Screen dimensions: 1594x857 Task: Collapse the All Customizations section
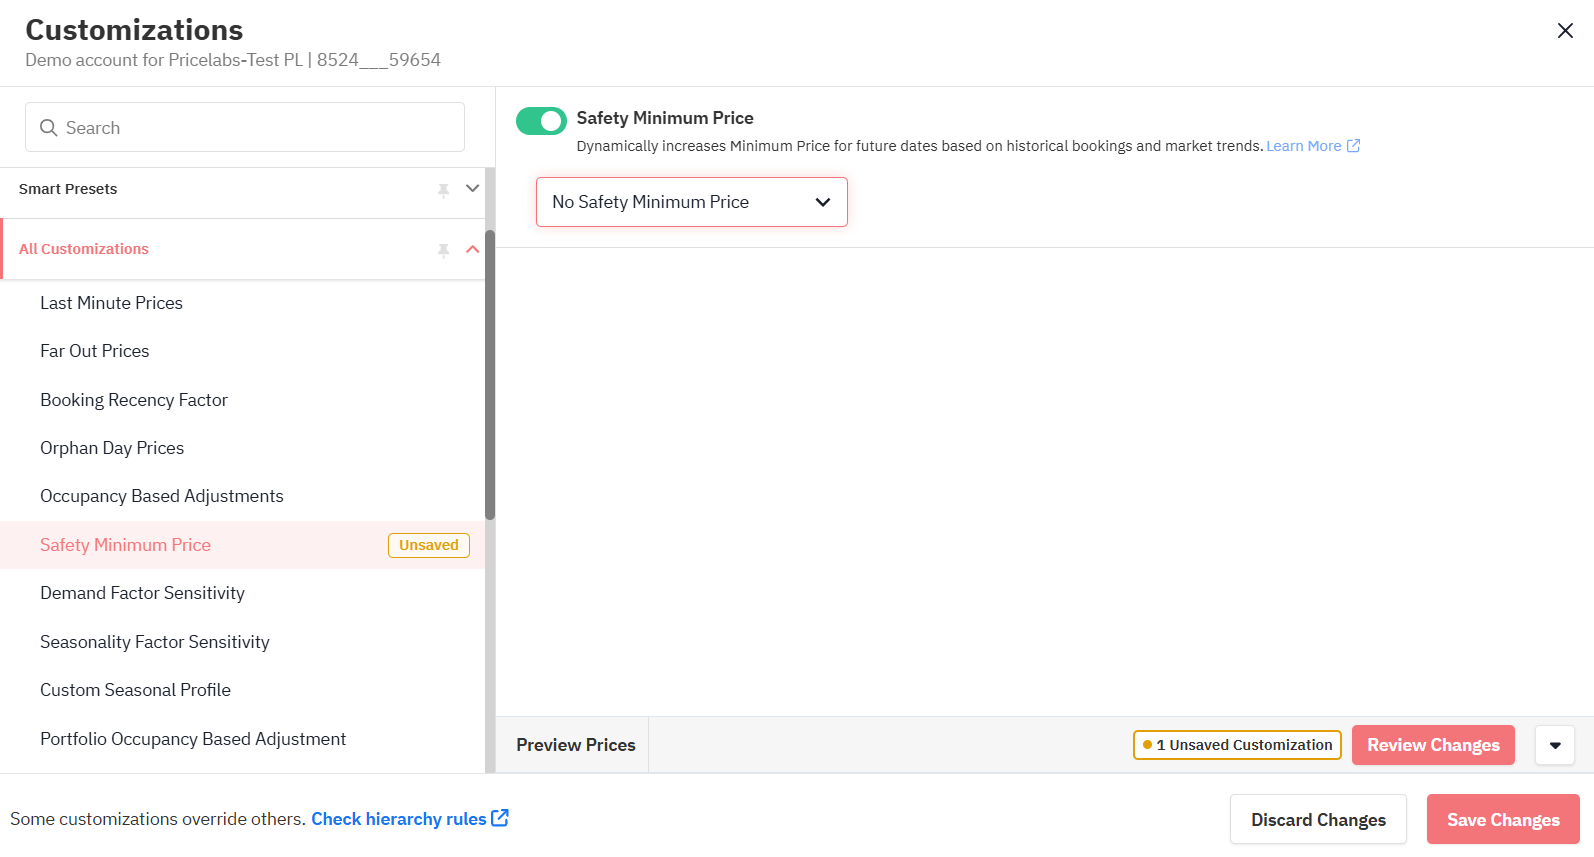pyautogui.click(x=473, y=249)
